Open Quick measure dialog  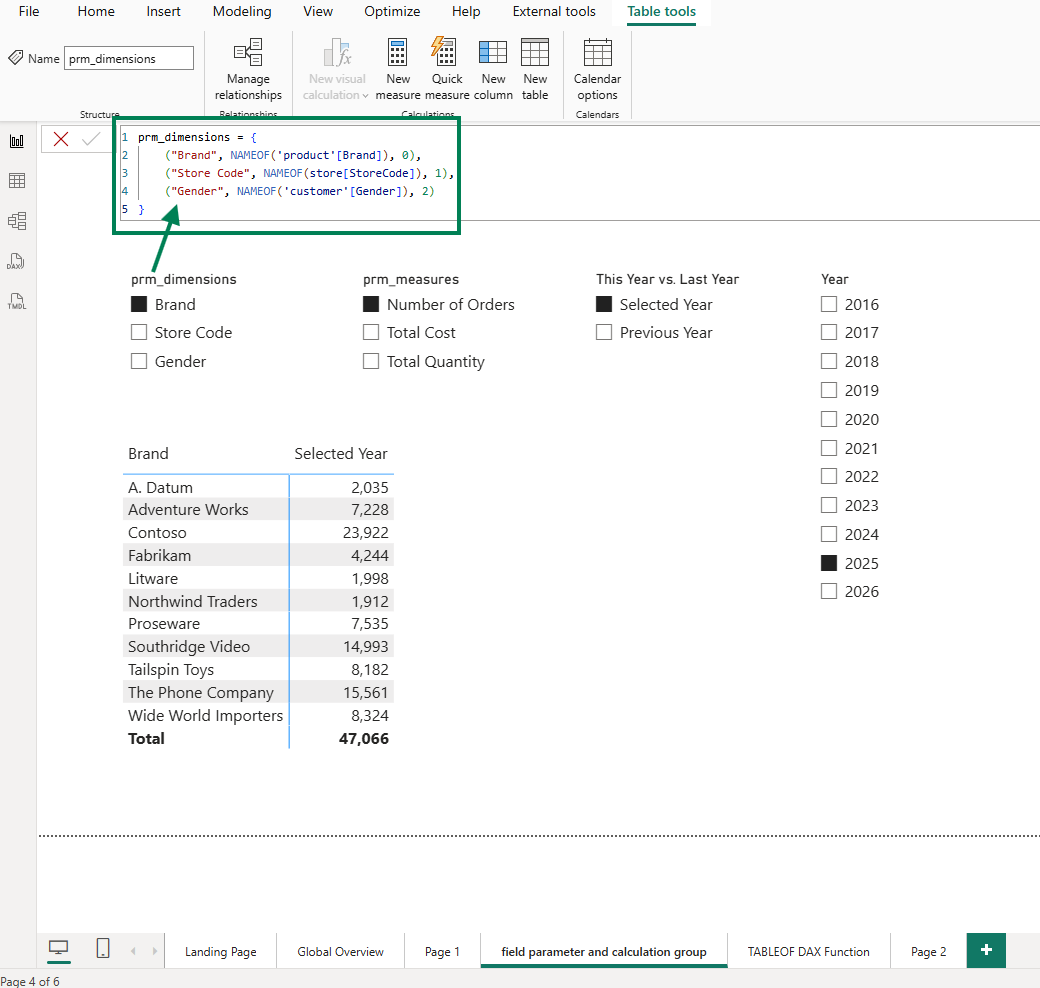pos(446,69)
